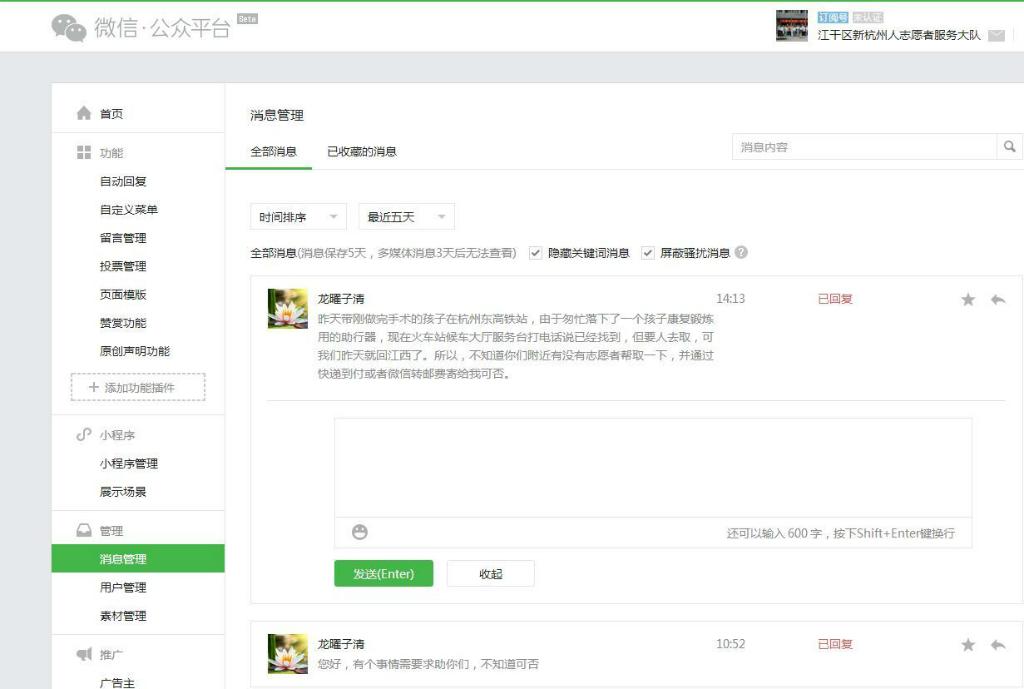Screen dimensions: 1024x689
Task: Open 用户管理 in the sidebar
Action: pyautogui.click(x=123, y=587)
